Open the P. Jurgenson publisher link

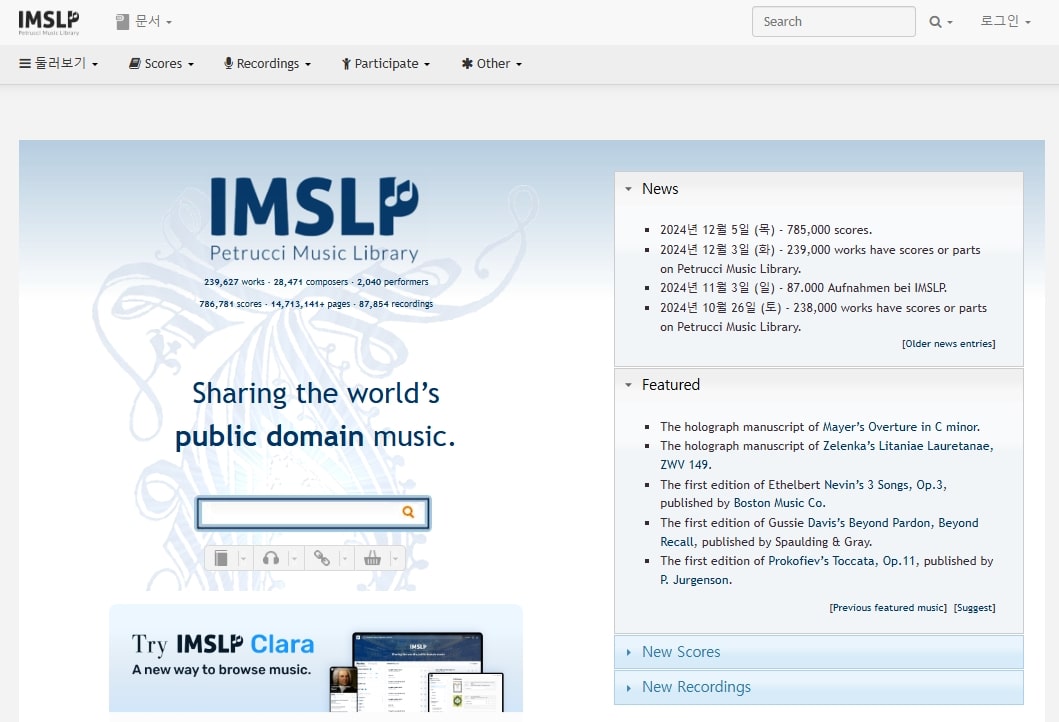tap(696, 579)
